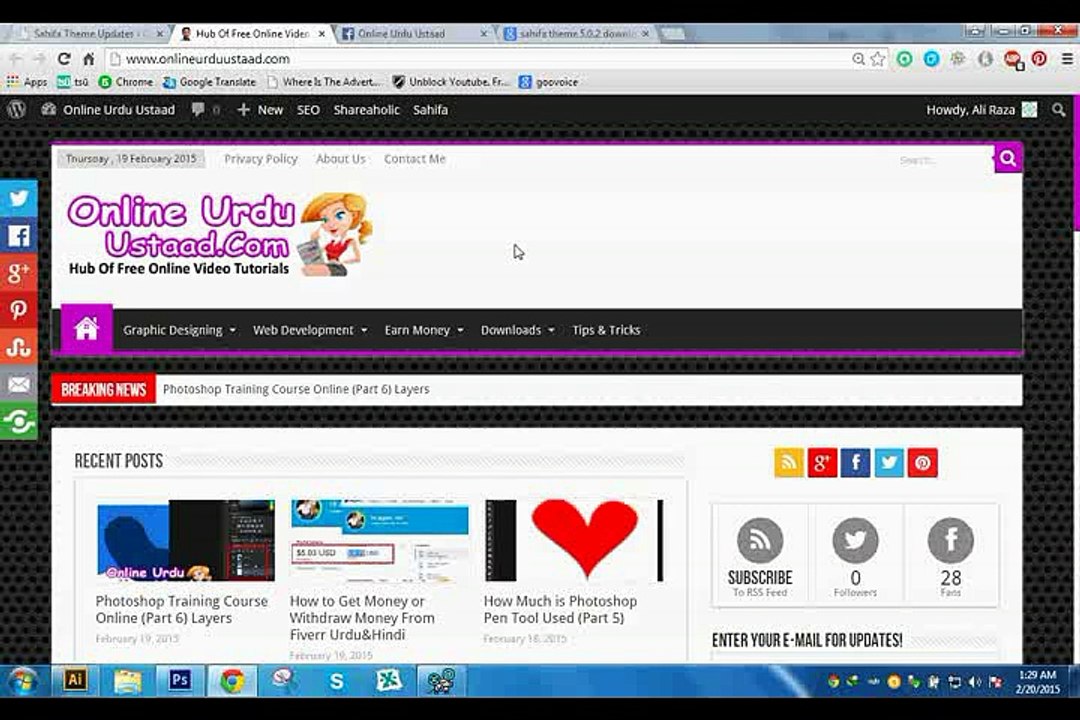Open the Shareaholic menu in the admin bar
This screenshot has height=720, width=1080.
[x=366, y=110]
